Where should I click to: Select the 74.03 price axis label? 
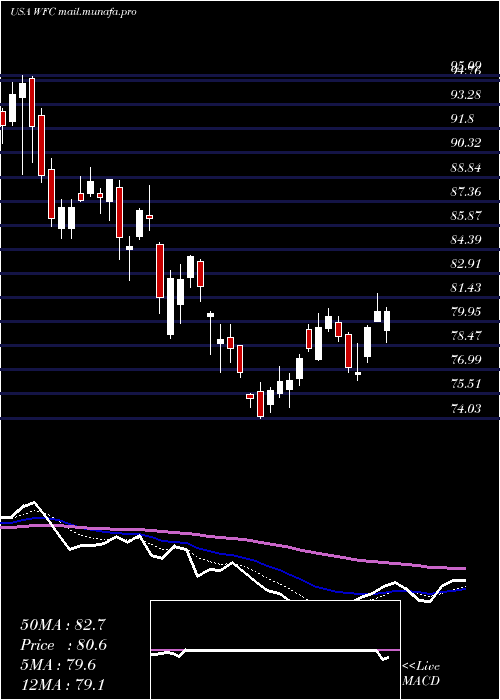click(466, 408)
